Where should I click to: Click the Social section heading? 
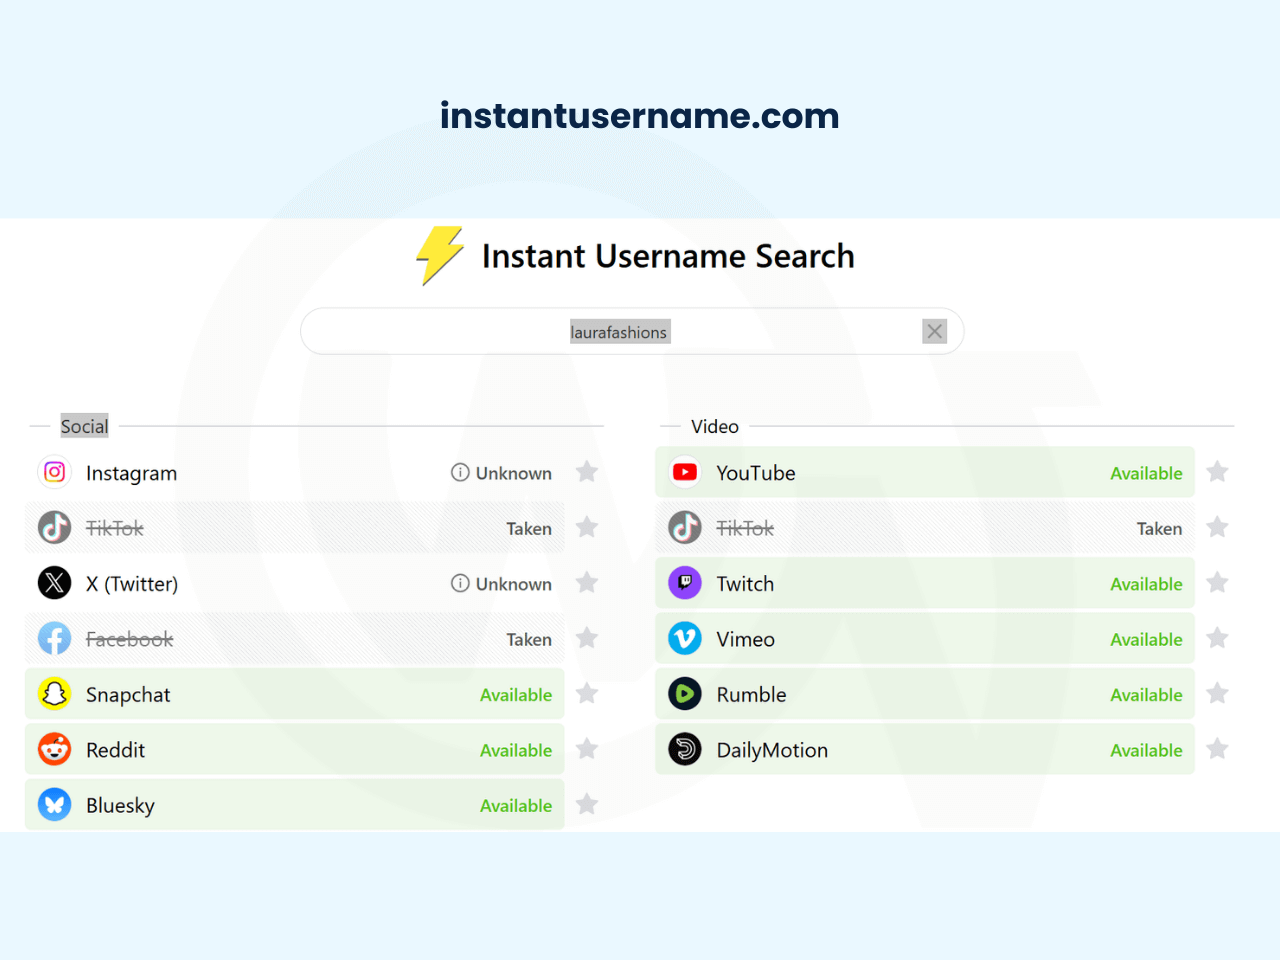84,426
